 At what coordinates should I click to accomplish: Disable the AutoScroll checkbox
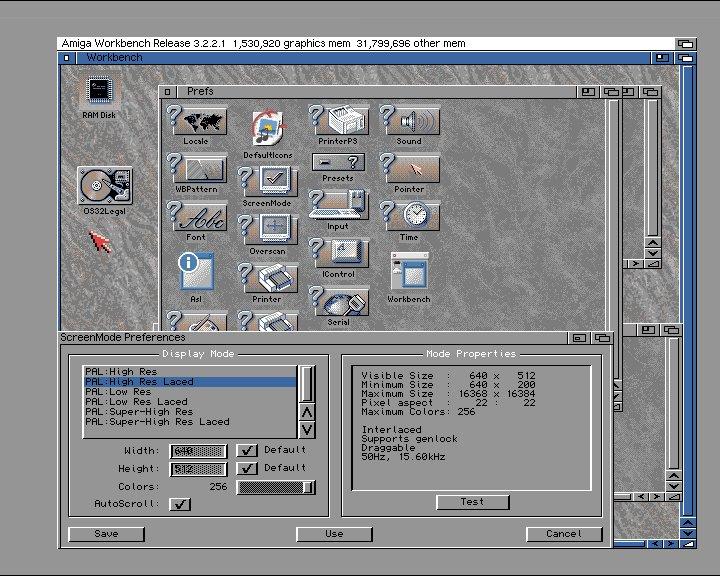pos(180,504)
